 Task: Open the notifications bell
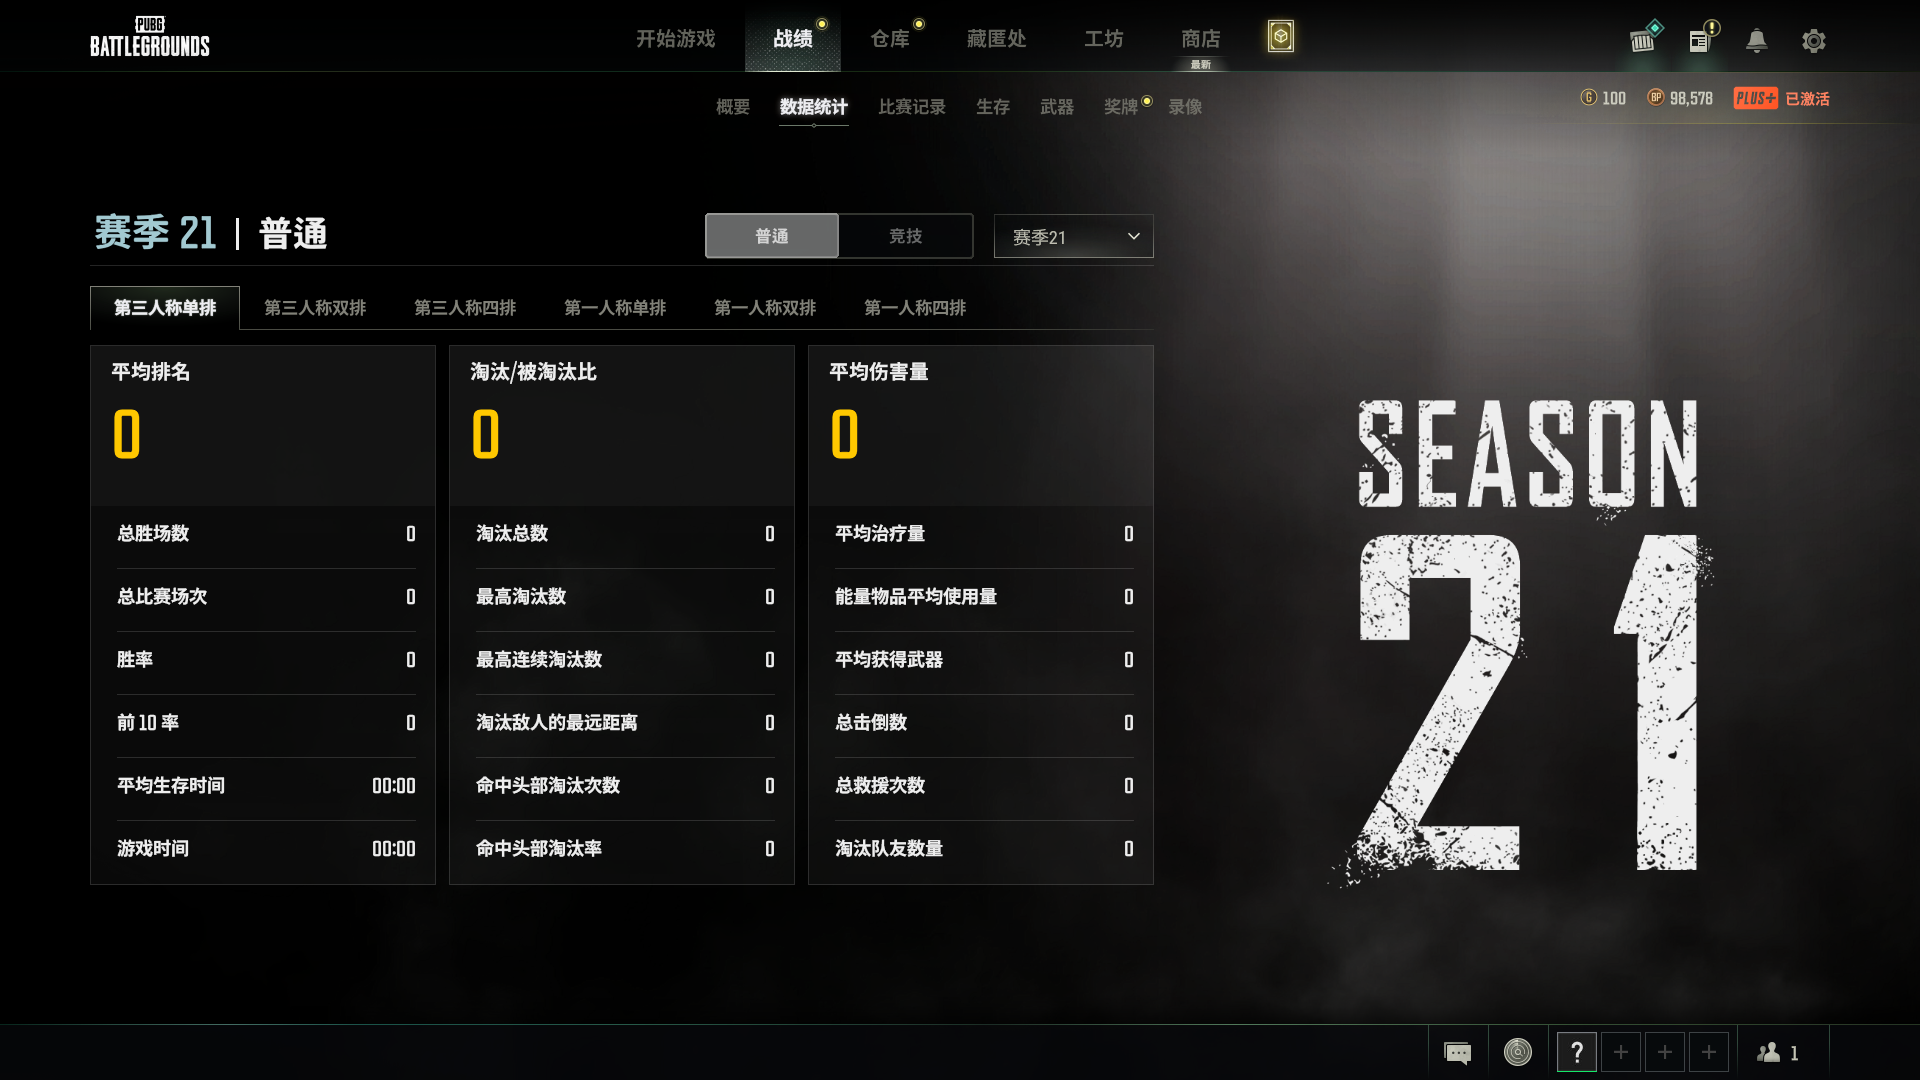click(1756, 40)
